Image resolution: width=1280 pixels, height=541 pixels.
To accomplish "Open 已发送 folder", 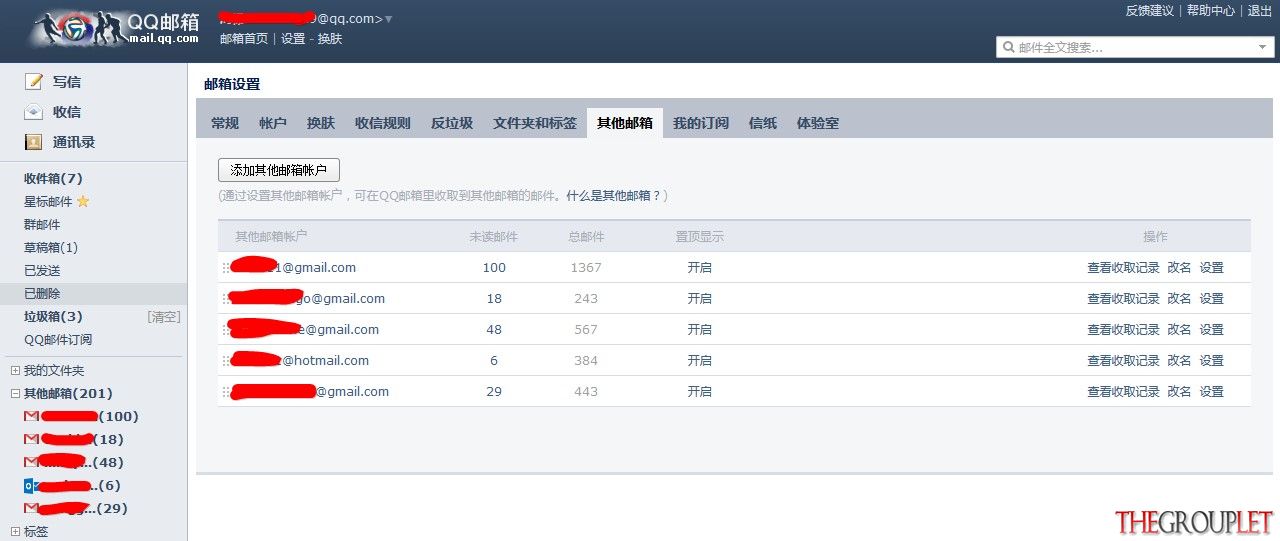I will (42, 270).
